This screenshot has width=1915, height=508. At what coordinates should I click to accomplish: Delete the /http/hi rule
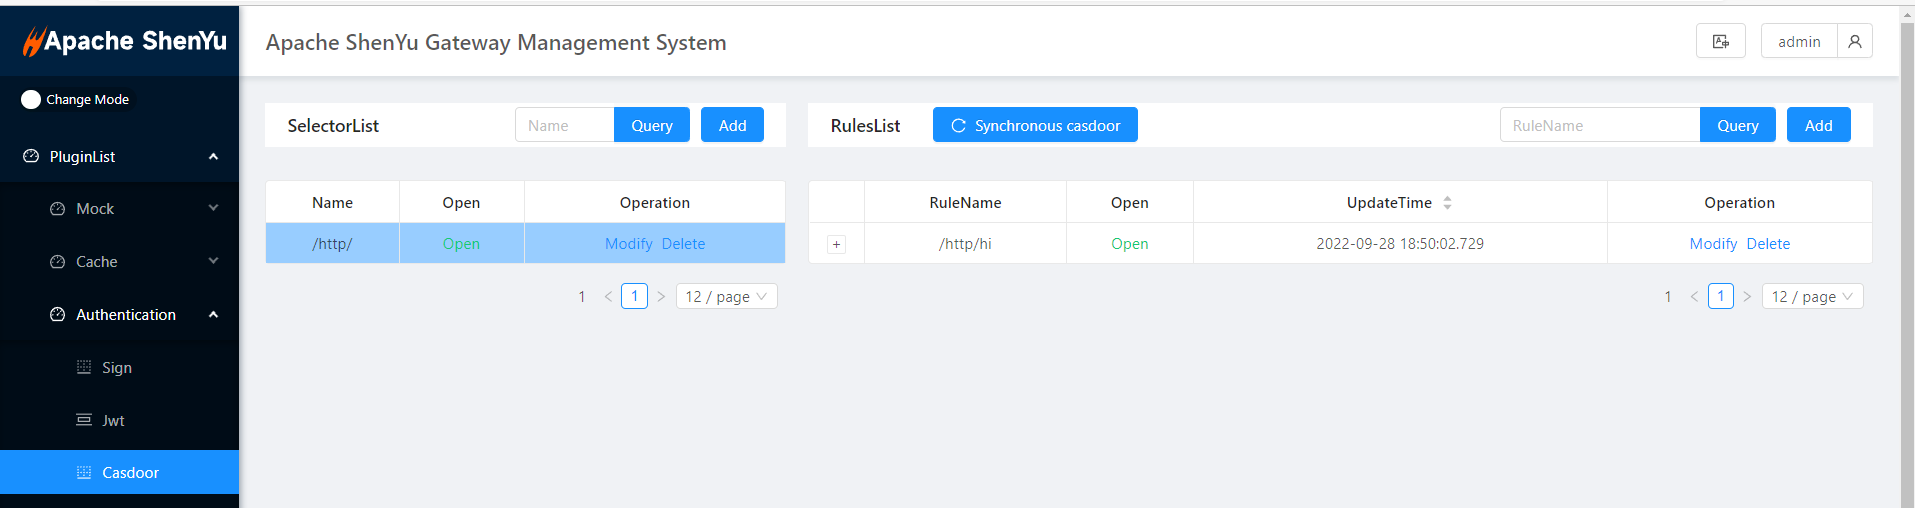coord(1768,244)
